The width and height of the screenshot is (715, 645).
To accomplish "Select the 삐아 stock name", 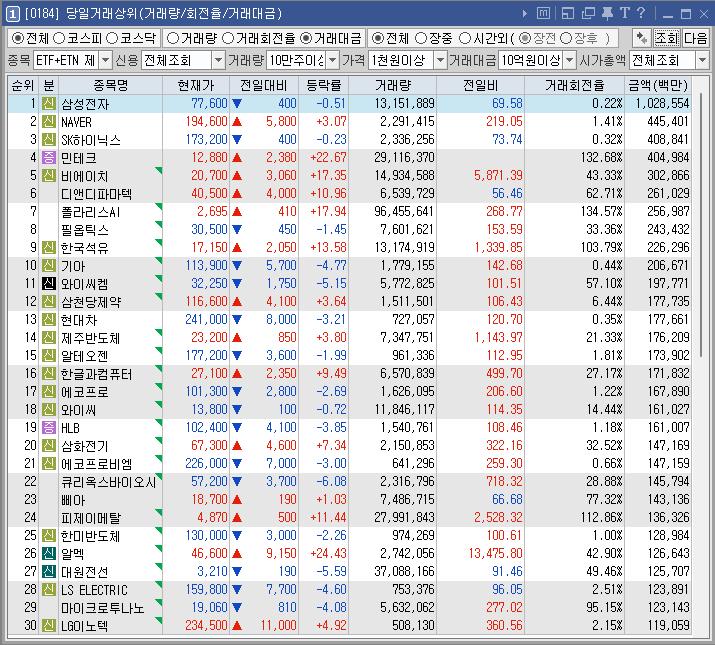I will 73,499.
